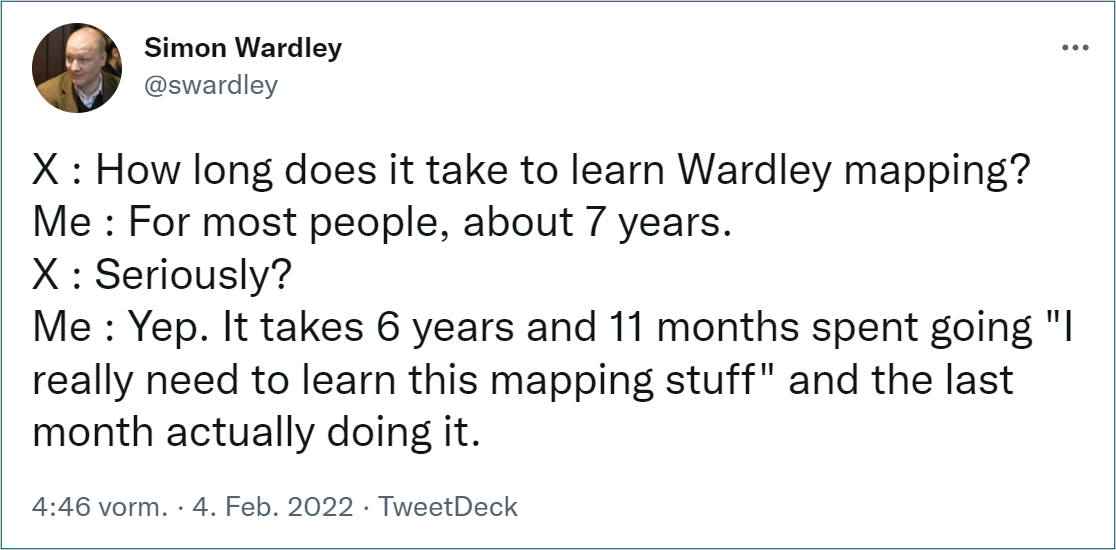Click the 'X : Seriously?' line
The height and width of the screenshot is (550, 1116).
[162, 275]
